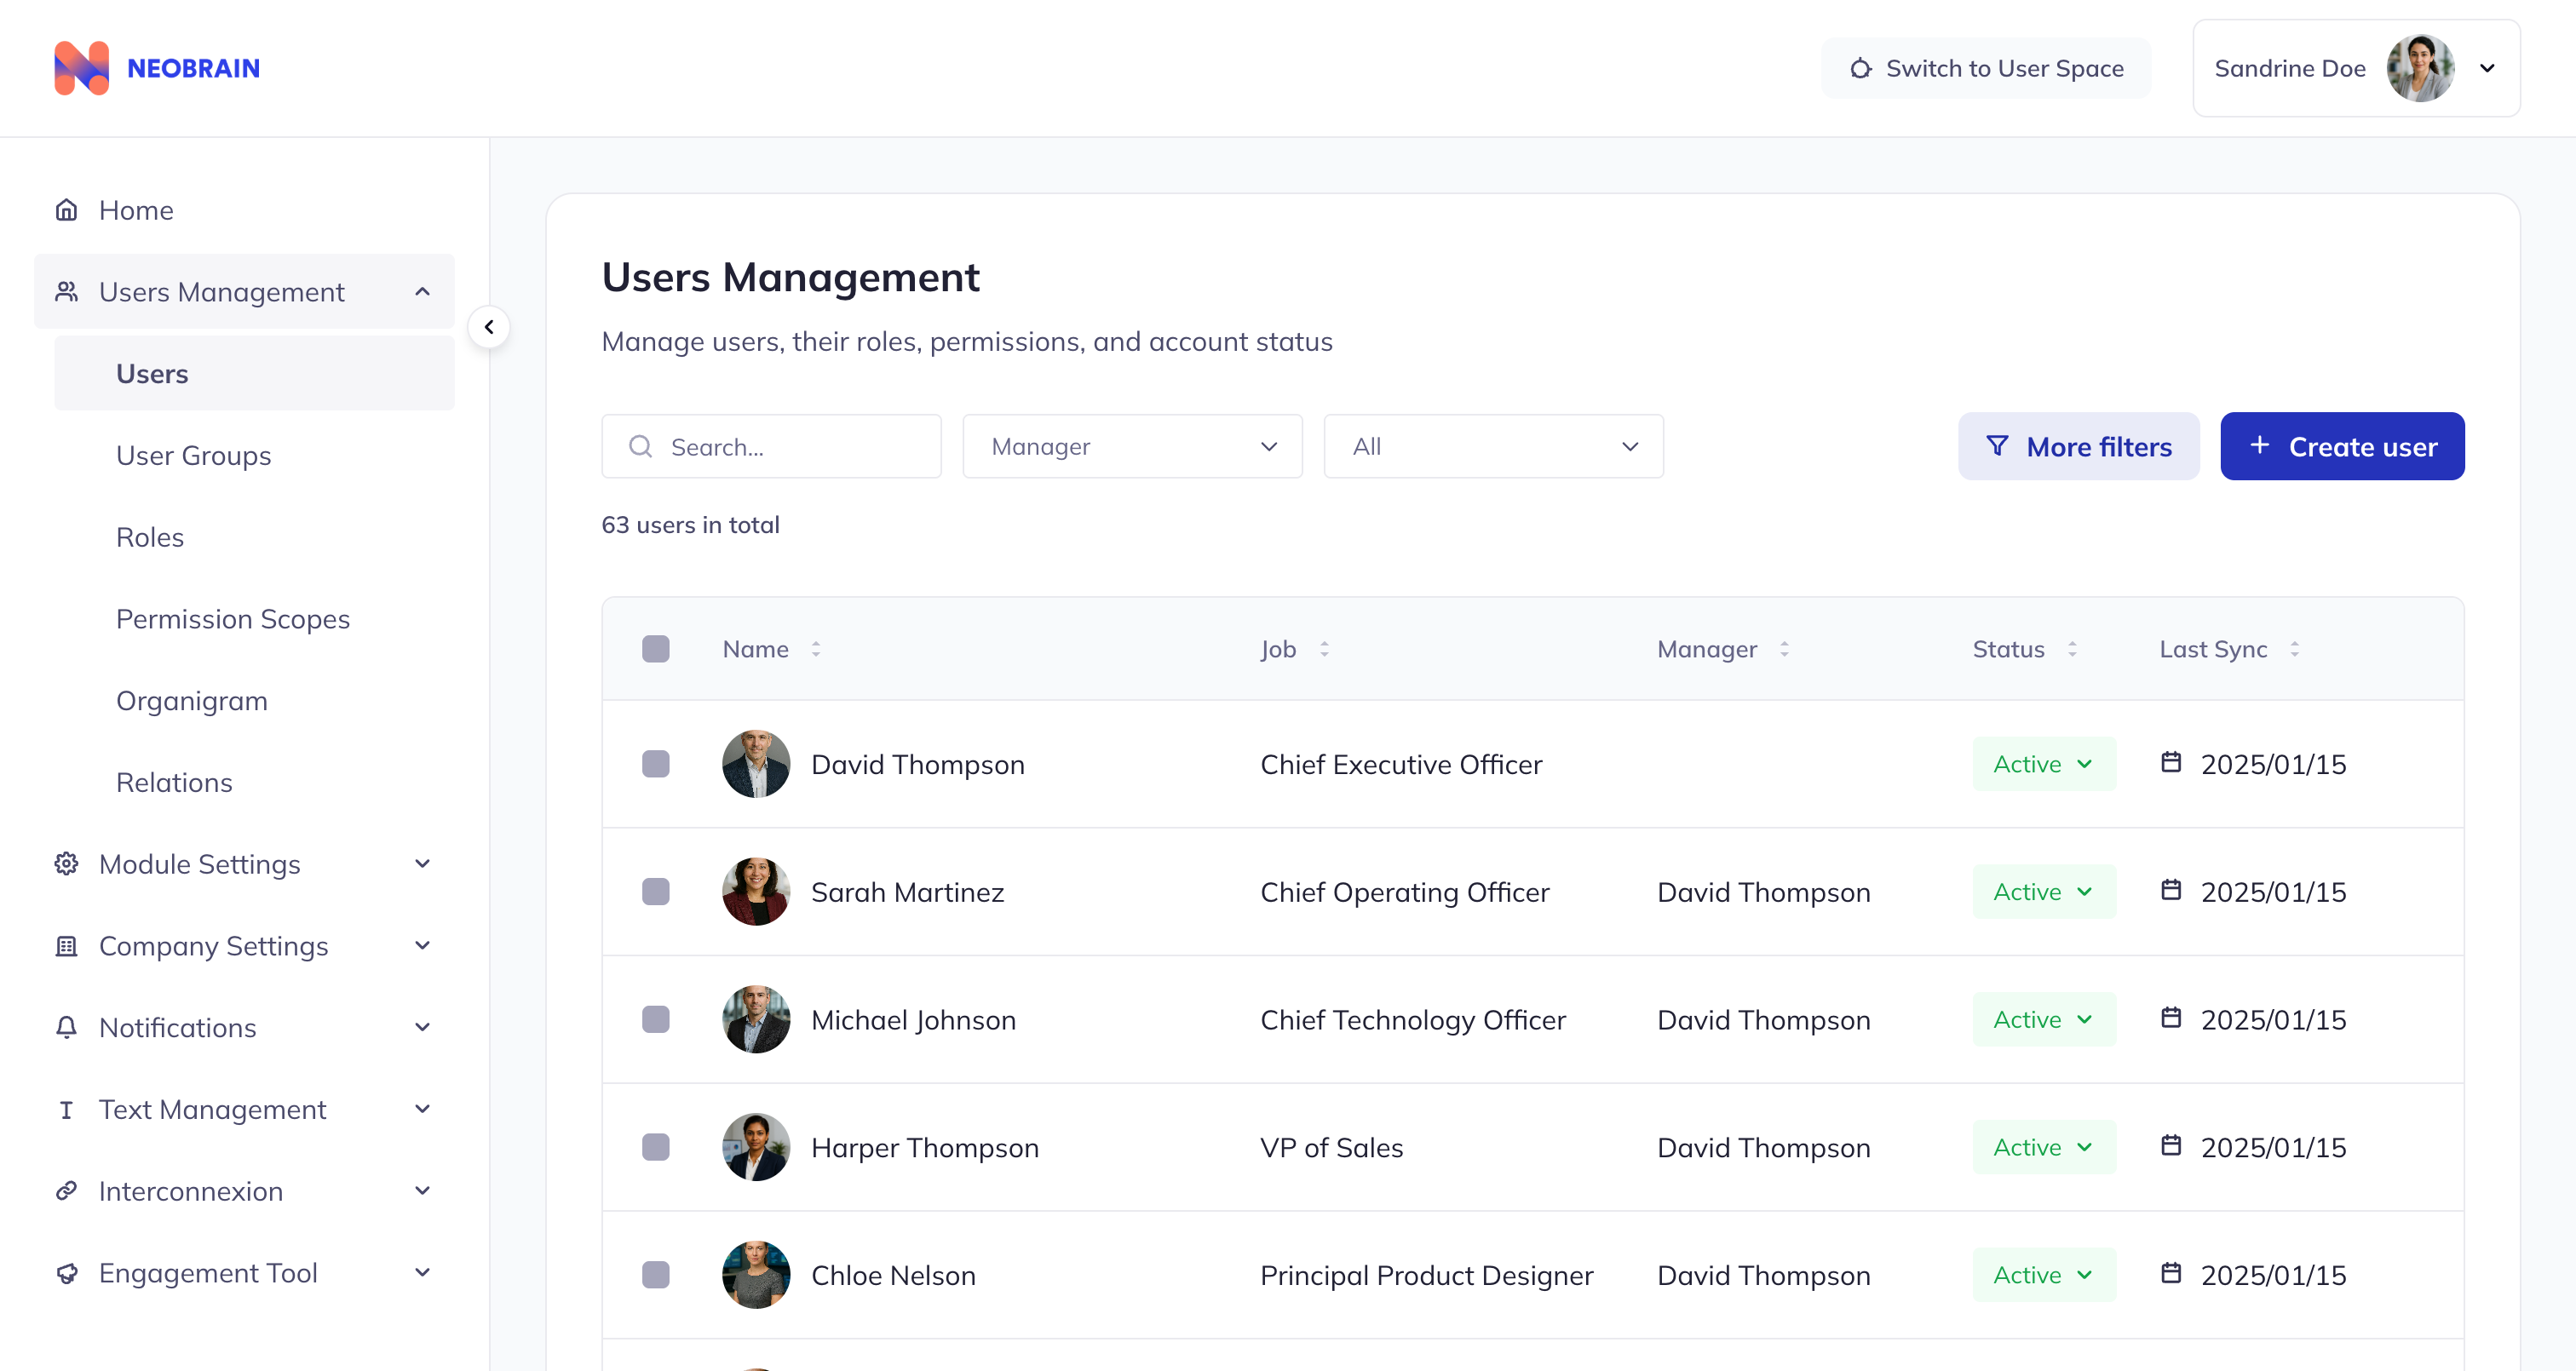Sort table by Name column arrows
The width and height of the screenshot is (2576, 1371).
click(816, 649)
